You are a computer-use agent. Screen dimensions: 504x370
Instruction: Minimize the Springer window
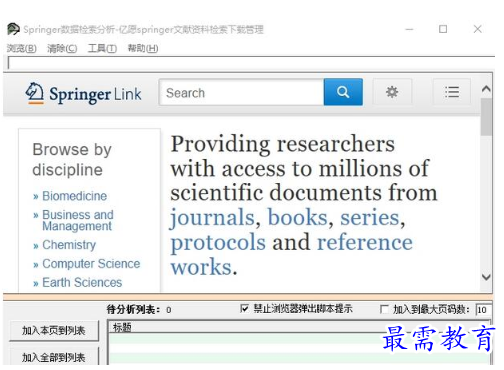(x=409, y=29)
